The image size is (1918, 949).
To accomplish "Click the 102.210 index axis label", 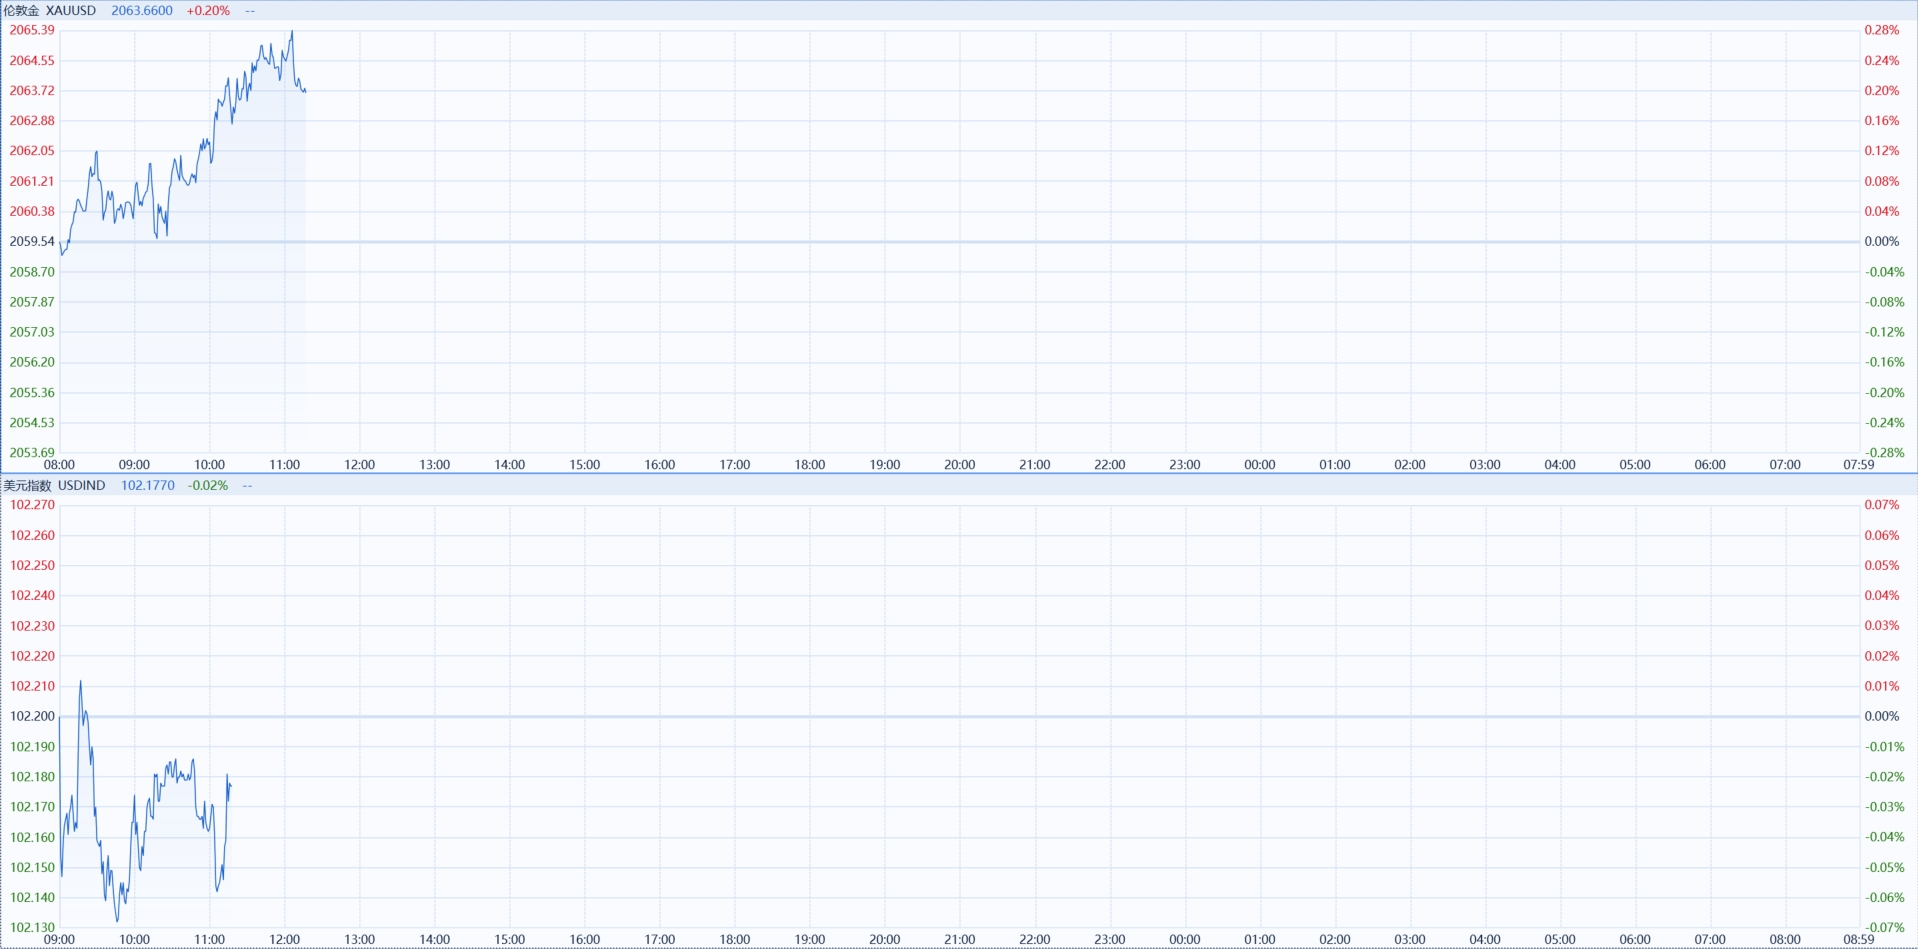I will pos(32,687).
